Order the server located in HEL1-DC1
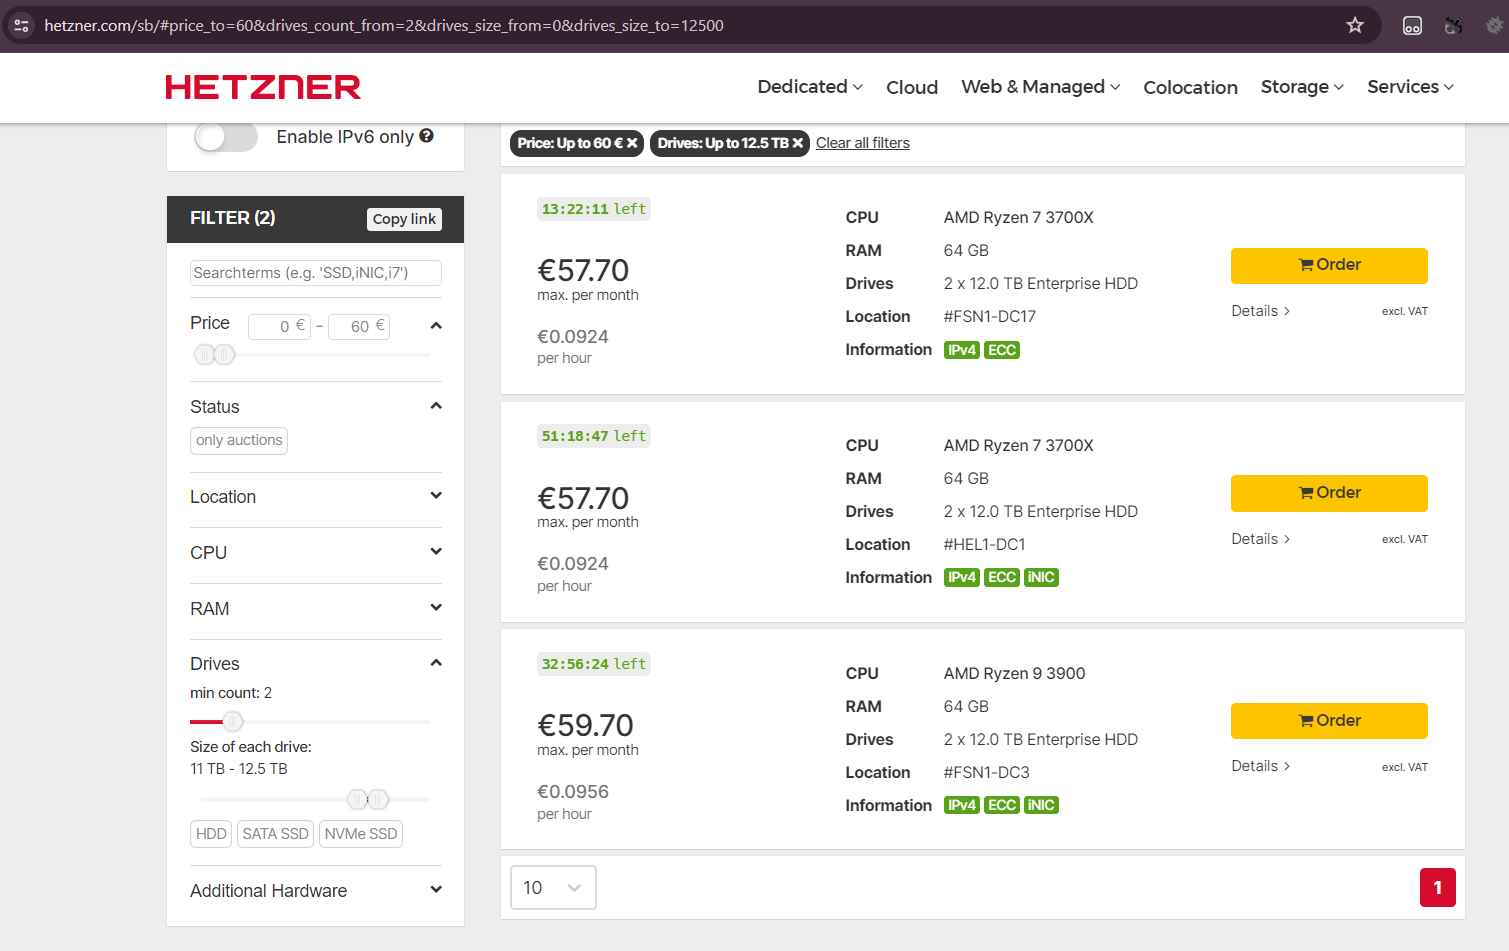 pyautogui.click(x=1329, y=493)
